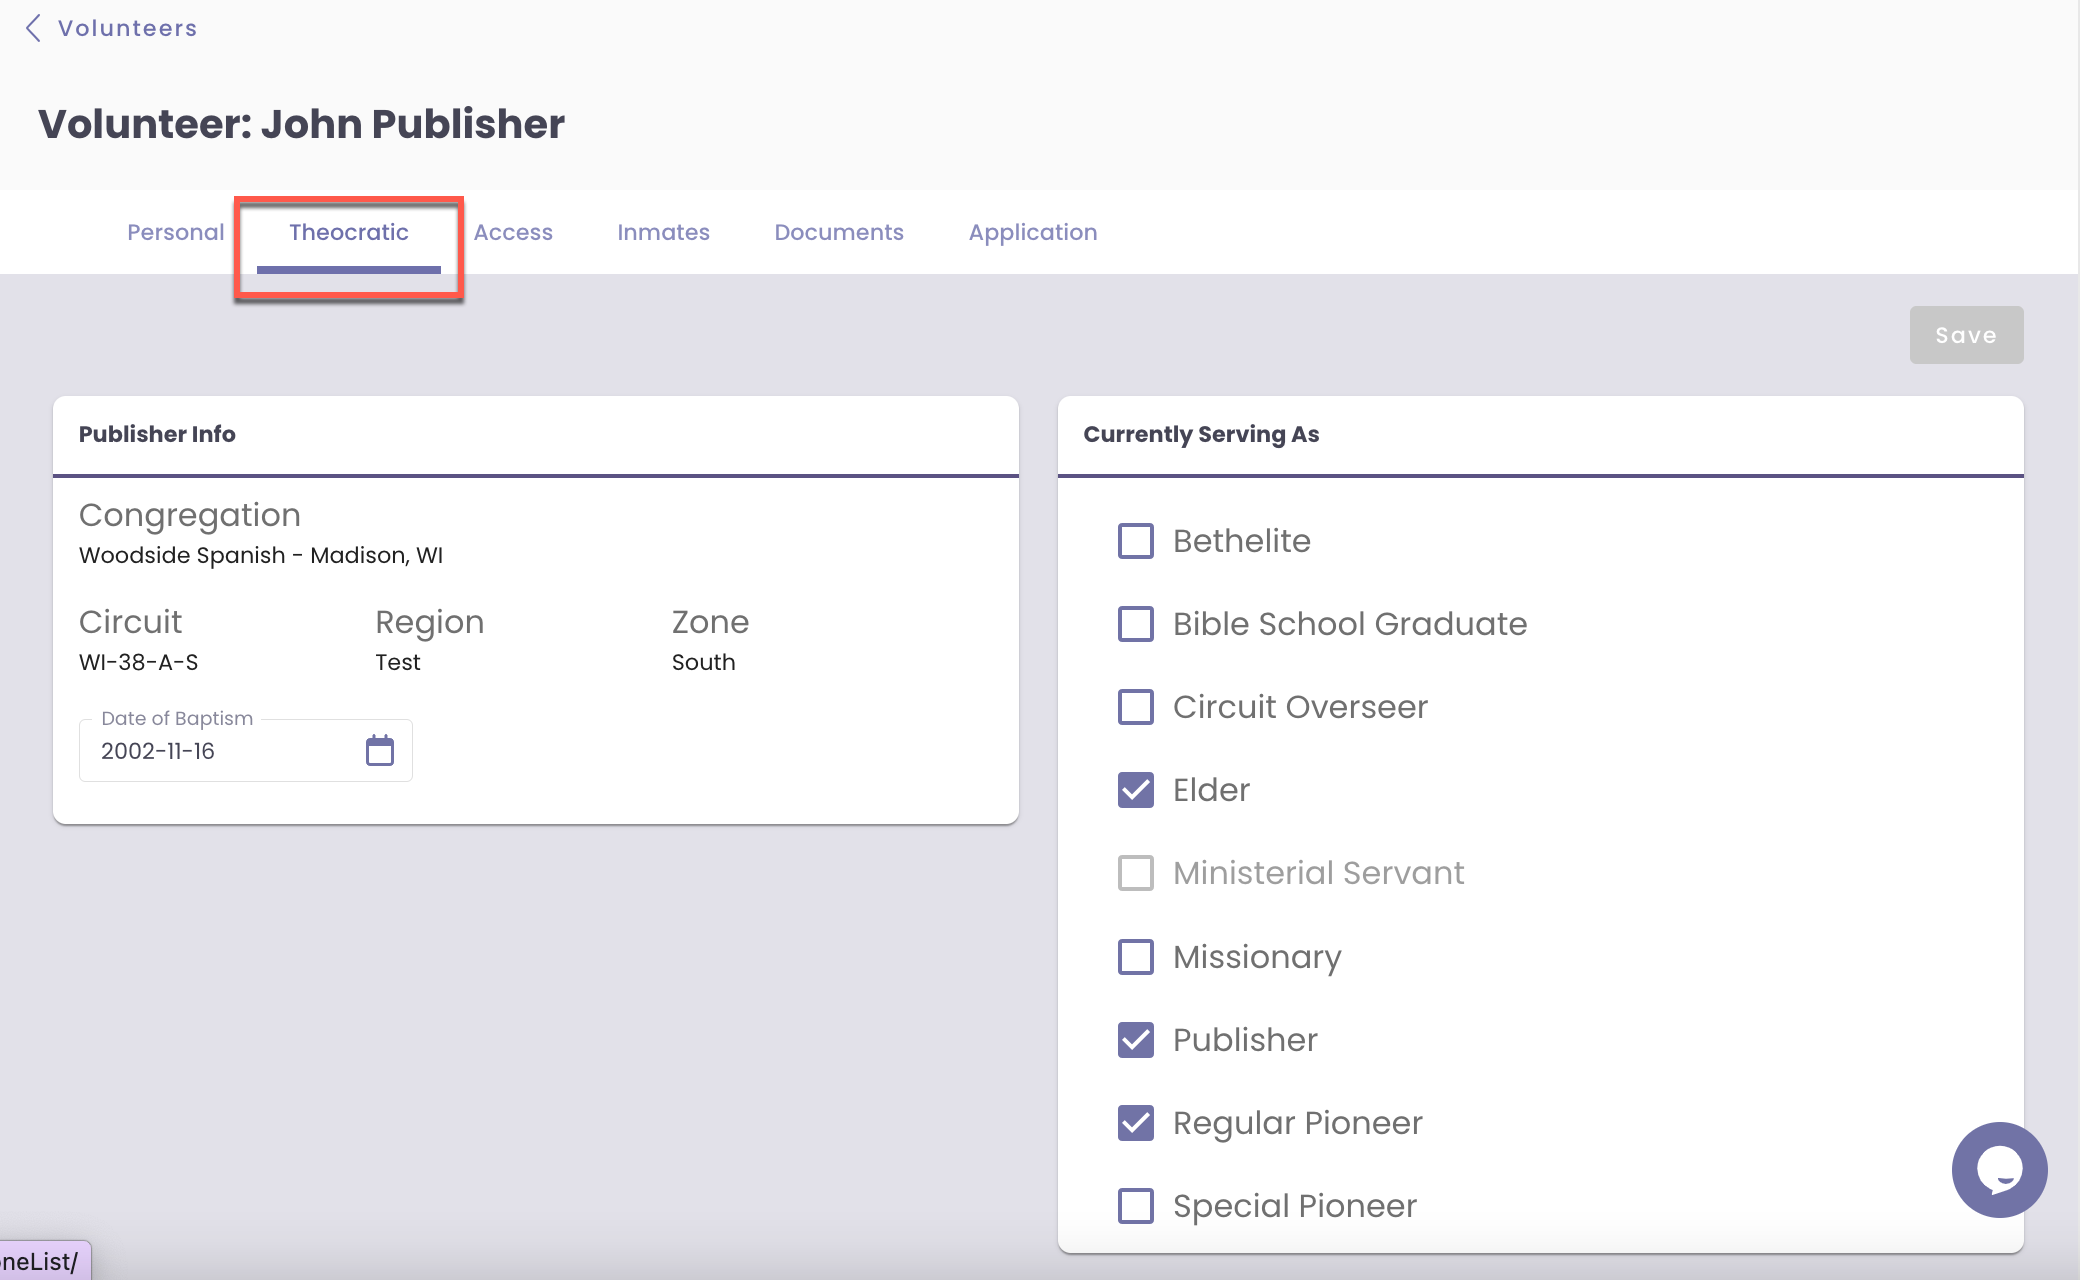
Task: Check the Bethelite checkbox
Action: pos(1135,541)
